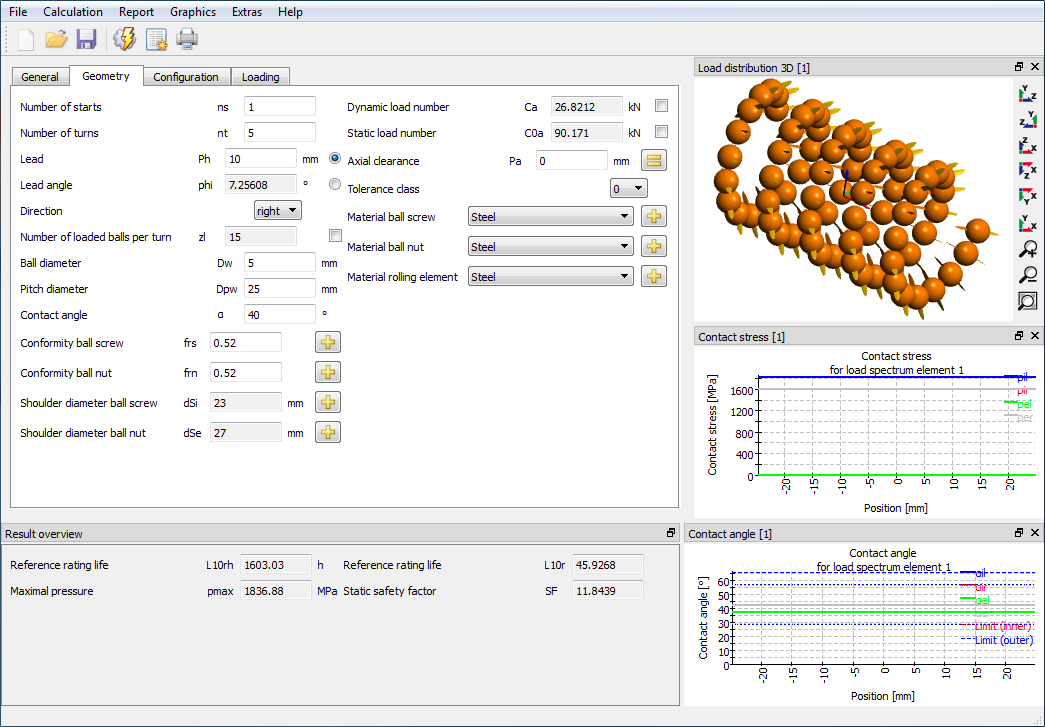Click the Run calculation lightning icon

[125, 39]
